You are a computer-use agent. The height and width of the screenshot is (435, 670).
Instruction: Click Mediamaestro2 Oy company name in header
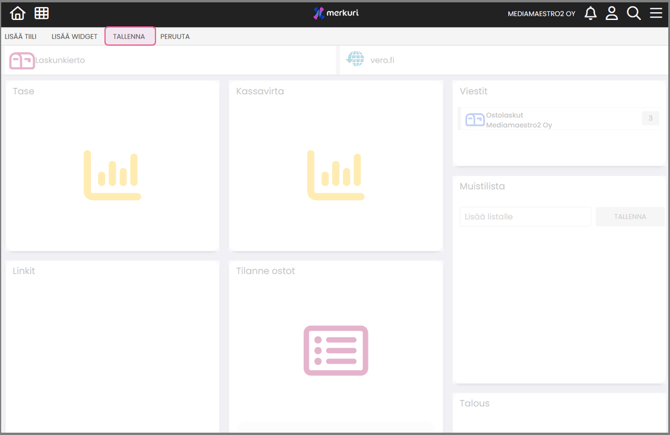click(541, 14)
